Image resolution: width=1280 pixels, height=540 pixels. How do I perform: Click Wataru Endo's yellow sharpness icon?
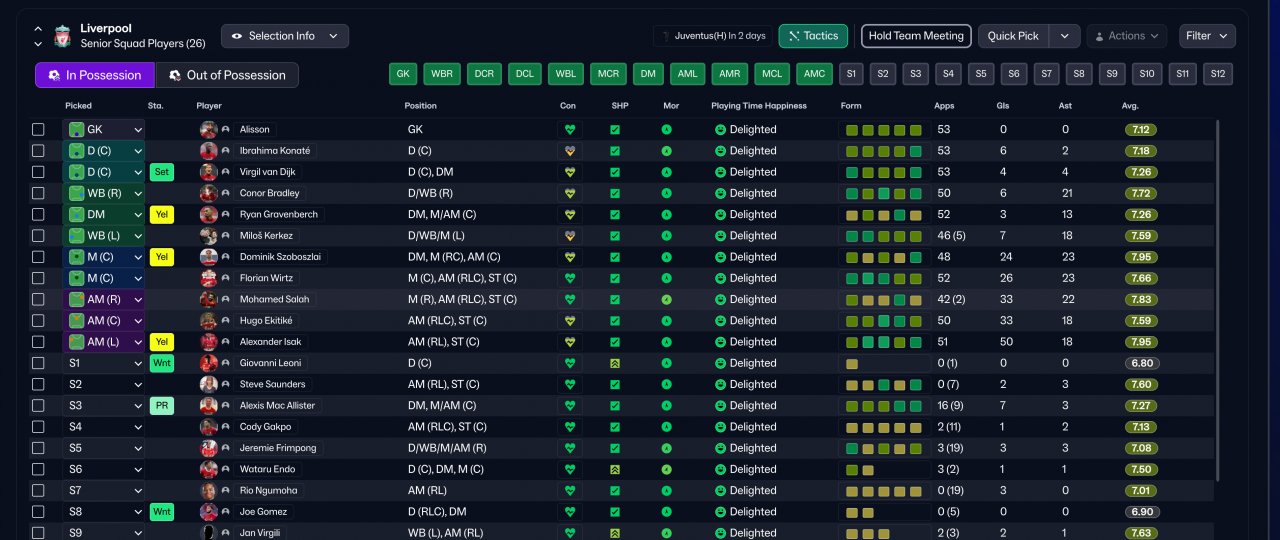click(615, 469)
